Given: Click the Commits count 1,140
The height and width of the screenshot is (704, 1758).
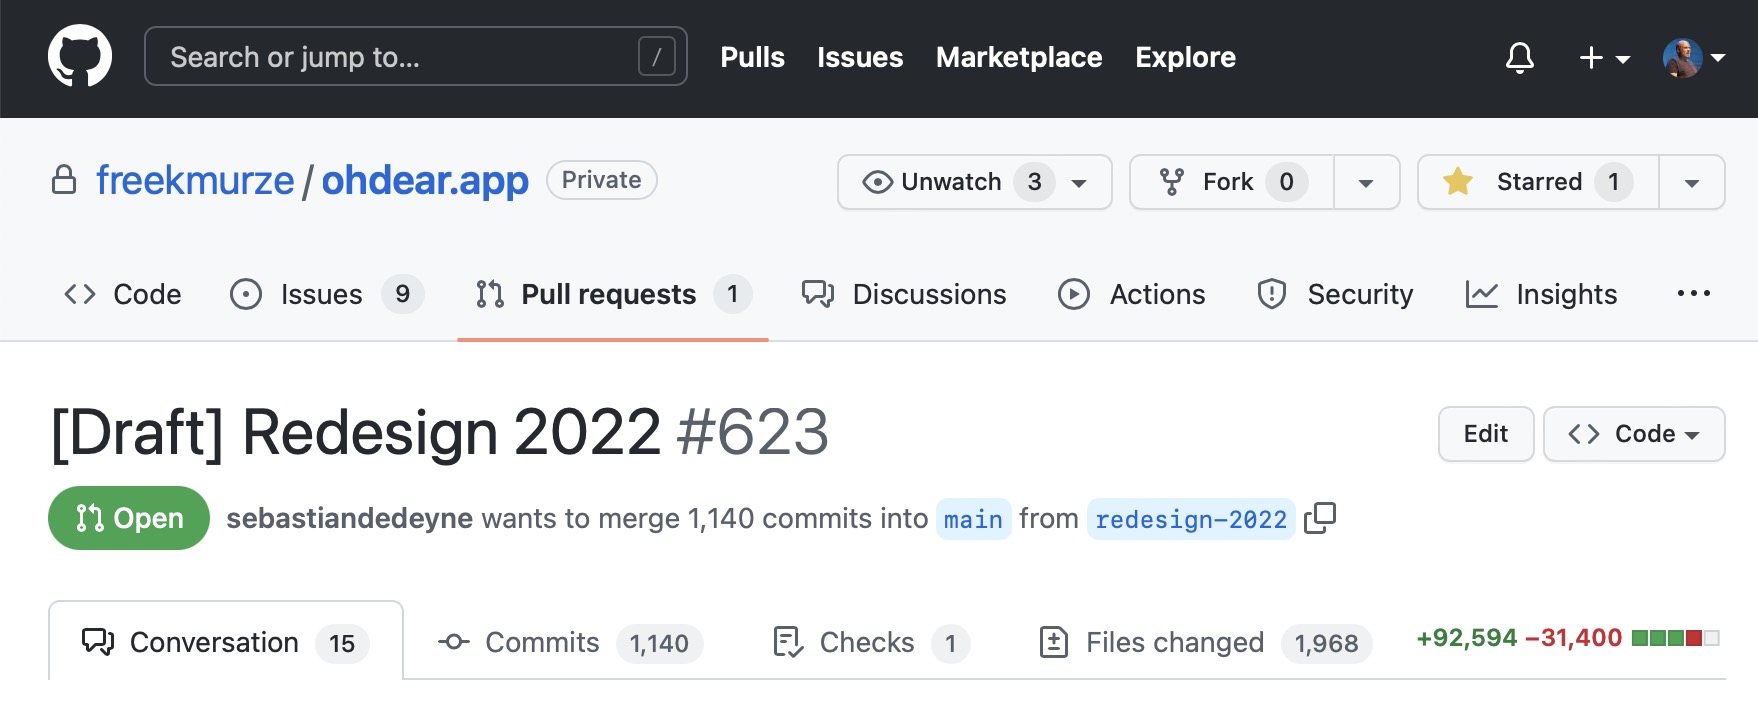Looking at the screenshot, I should click(x=660, y=643).
